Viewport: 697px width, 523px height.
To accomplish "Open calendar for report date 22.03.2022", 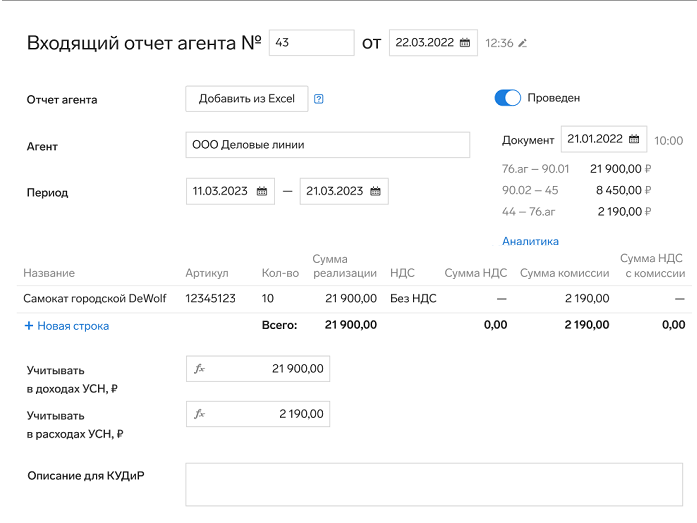I will [x=465, y=43].
